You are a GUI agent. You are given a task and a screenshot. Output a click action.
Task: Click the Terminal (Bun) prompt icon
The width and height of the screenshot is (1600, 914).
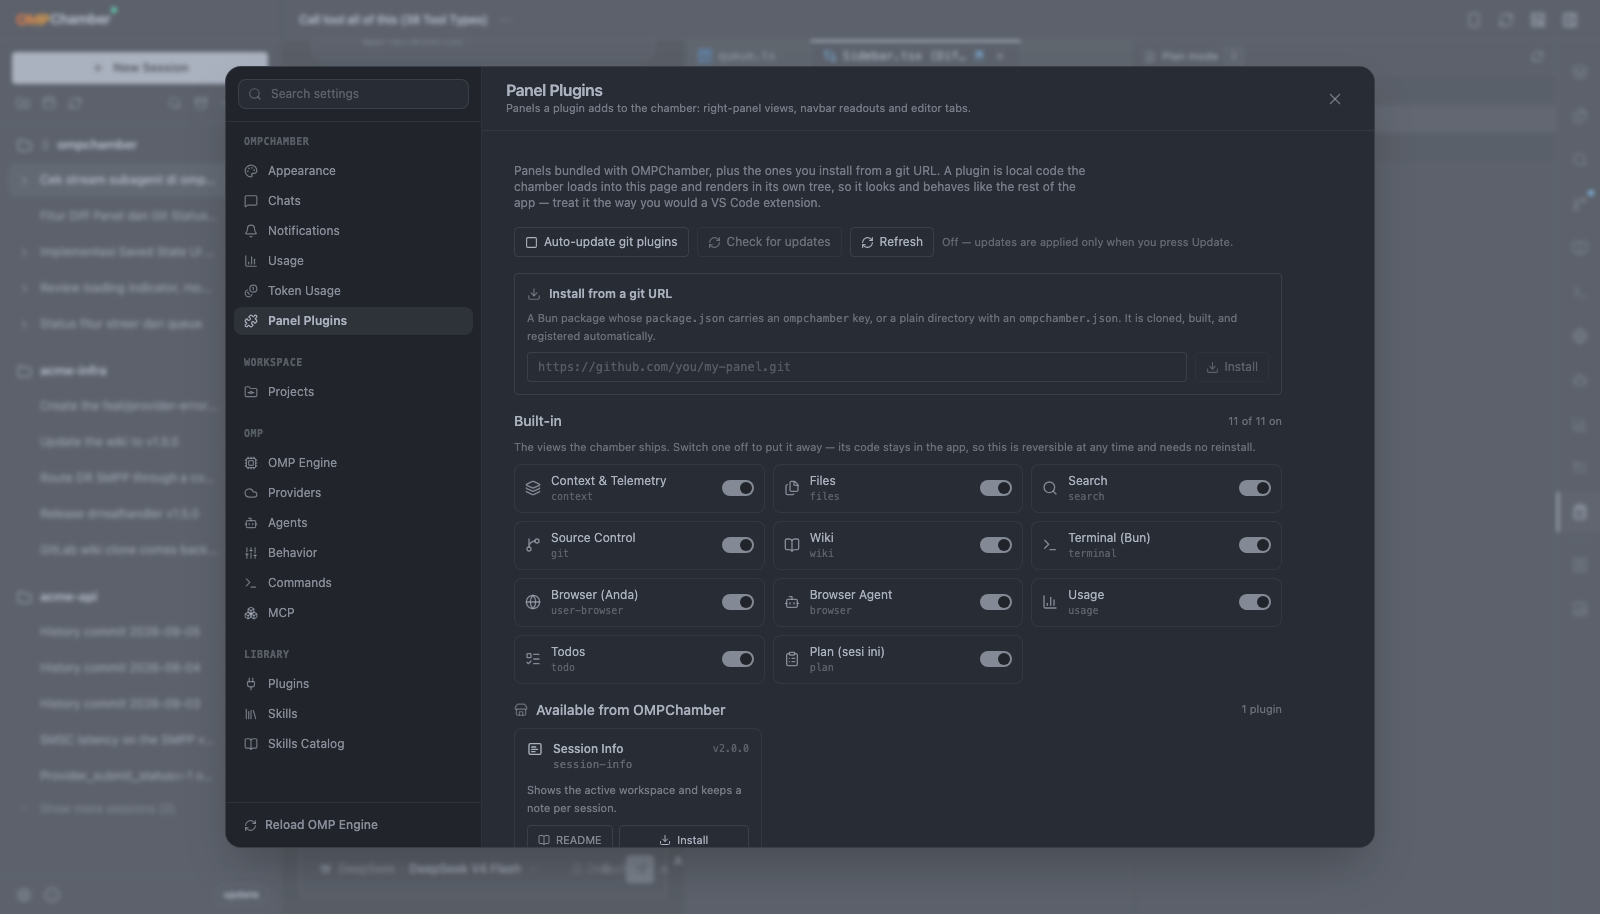[1050, 546]
